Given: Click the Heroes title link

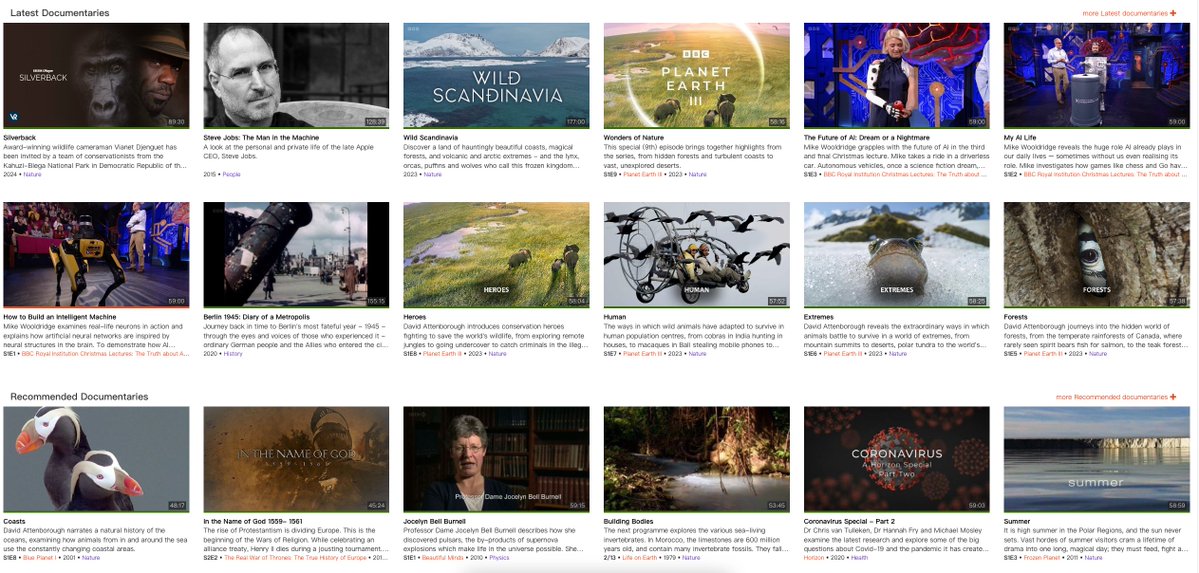Looking at the screenshot, I should (414, 317).
